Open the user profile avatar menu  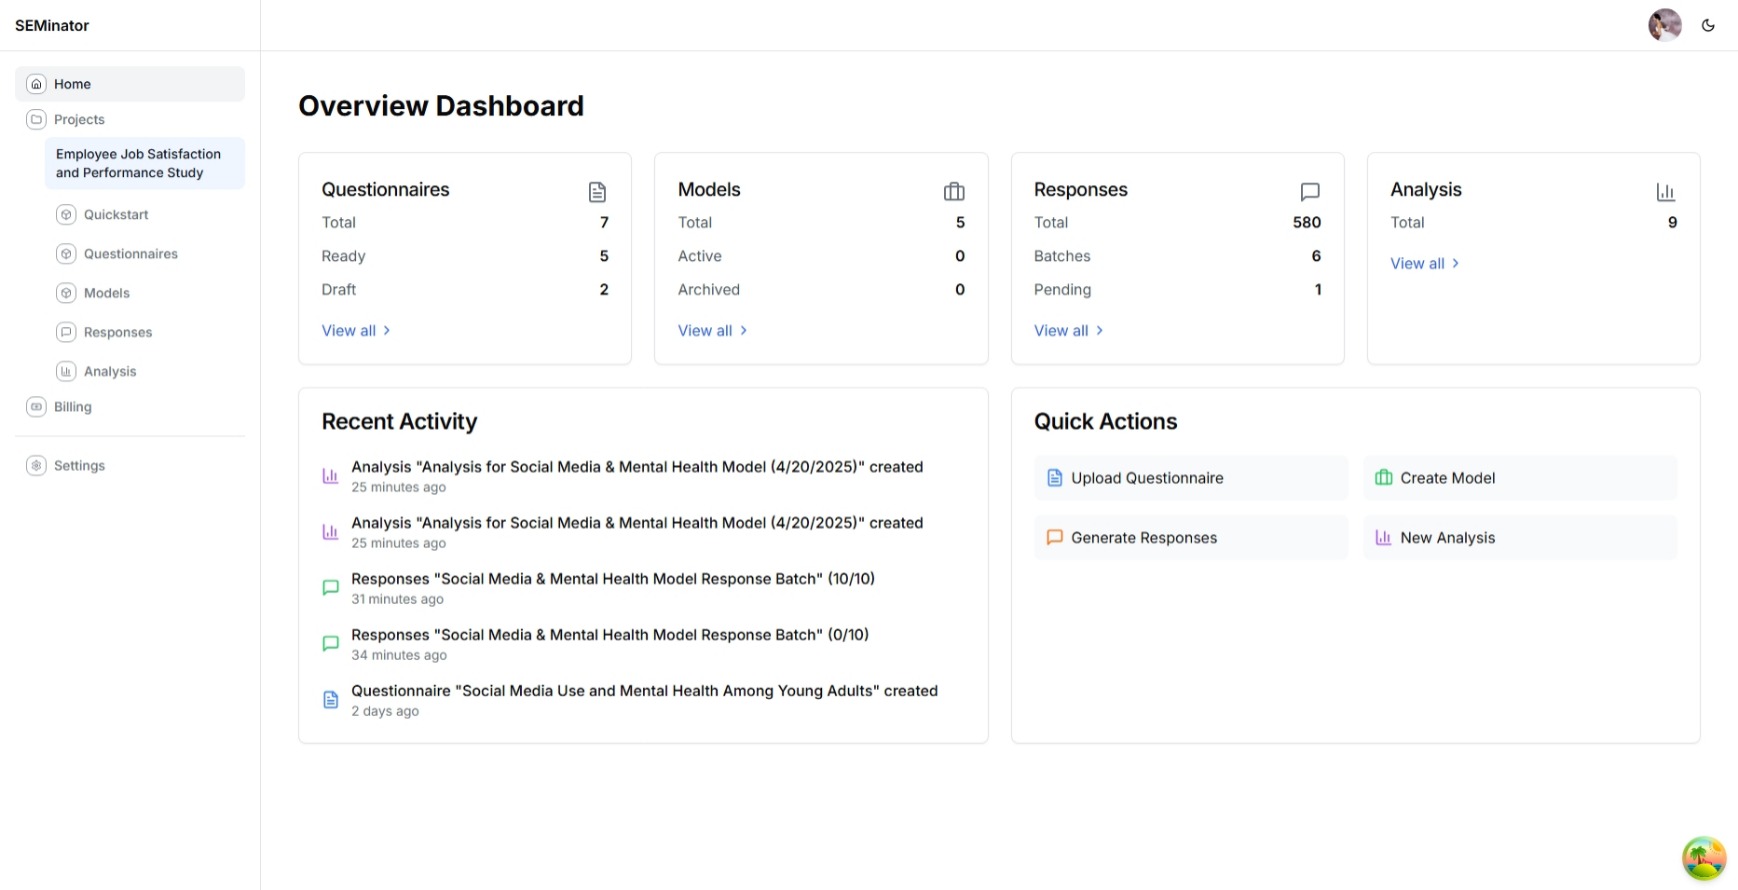[x=1664, y=25]
